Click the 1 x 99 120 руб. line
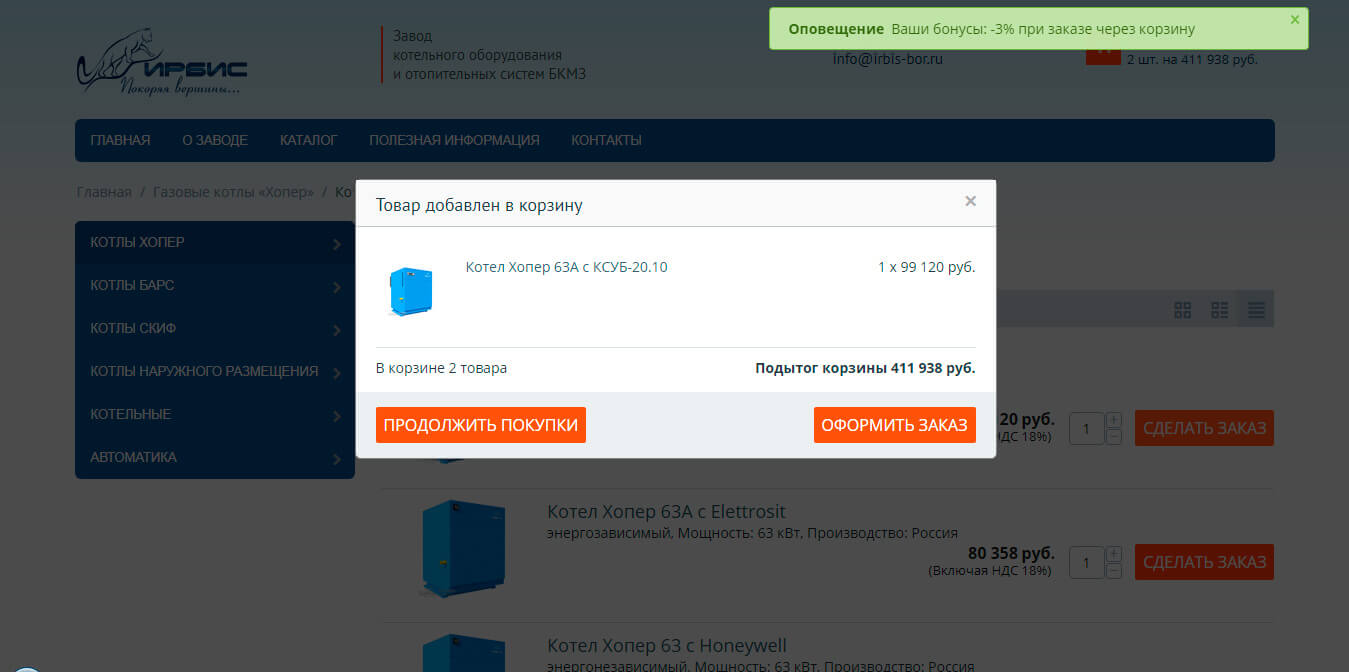 [927, 267]
